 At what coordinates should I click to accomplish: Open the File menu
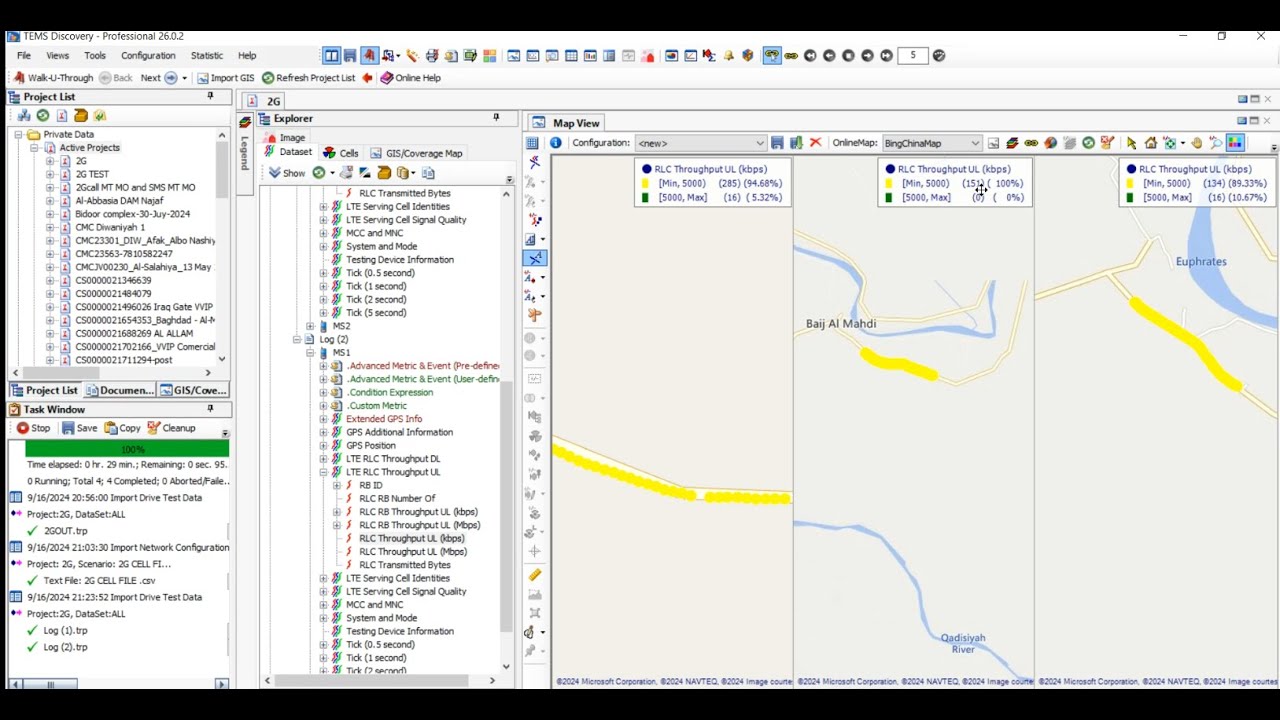(x=24, y=56)
